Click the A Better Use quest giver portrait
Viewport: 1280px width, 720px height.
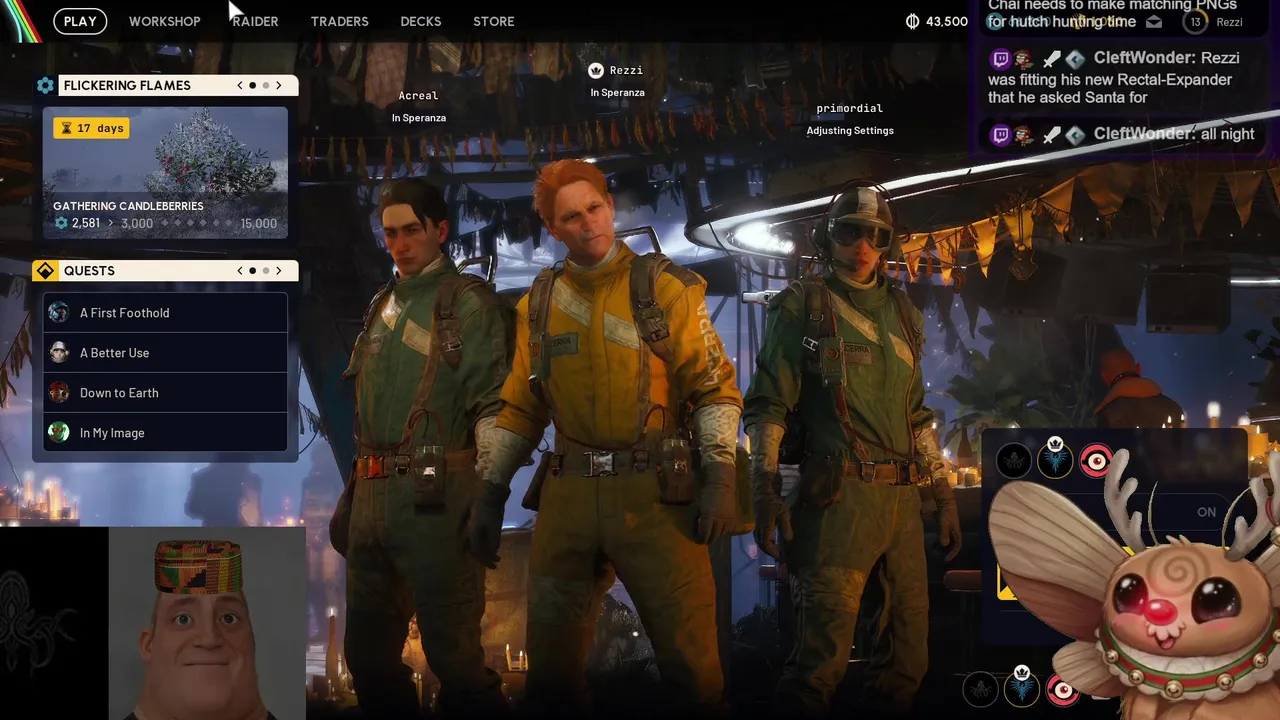pyautogui.click(x=59, y=353)
